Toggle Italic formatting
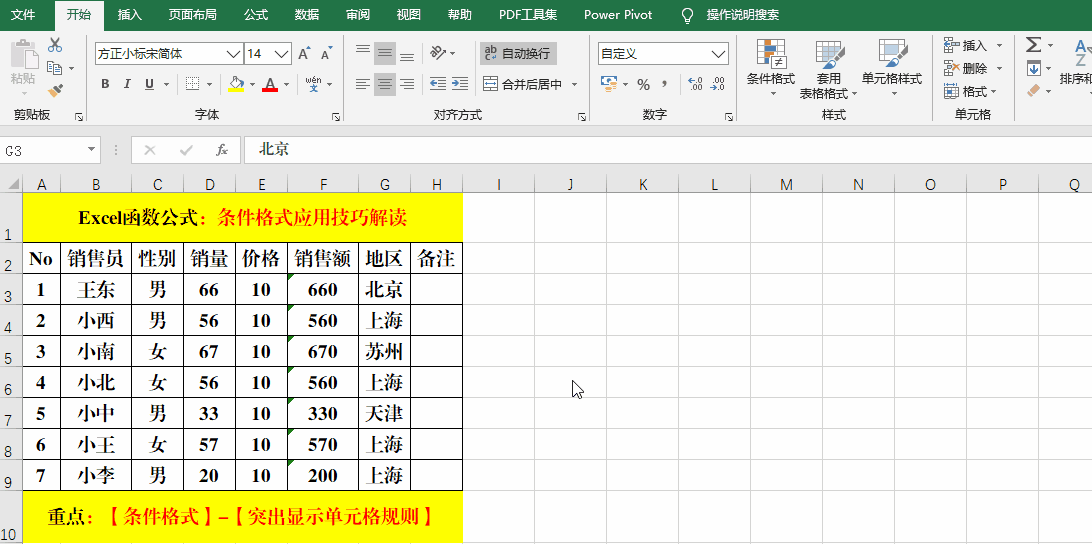 [x=127, y=84]
